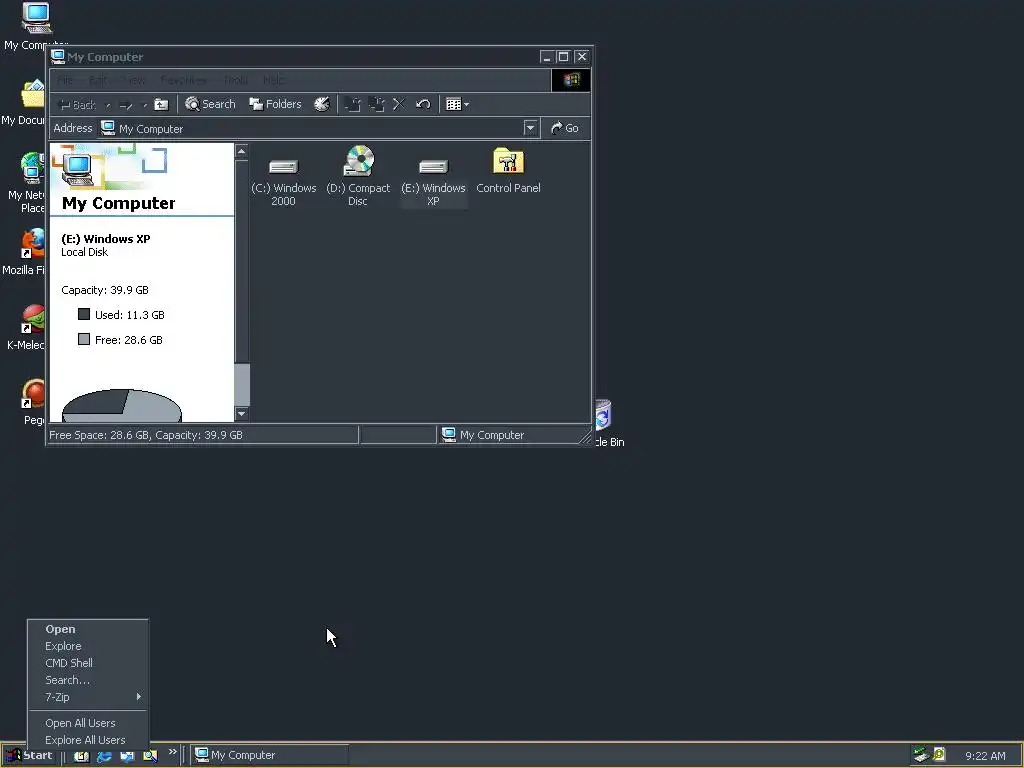This screenshot has width=1024, height=768.
Task: Click the network tray icon
Action: [921, 755]
